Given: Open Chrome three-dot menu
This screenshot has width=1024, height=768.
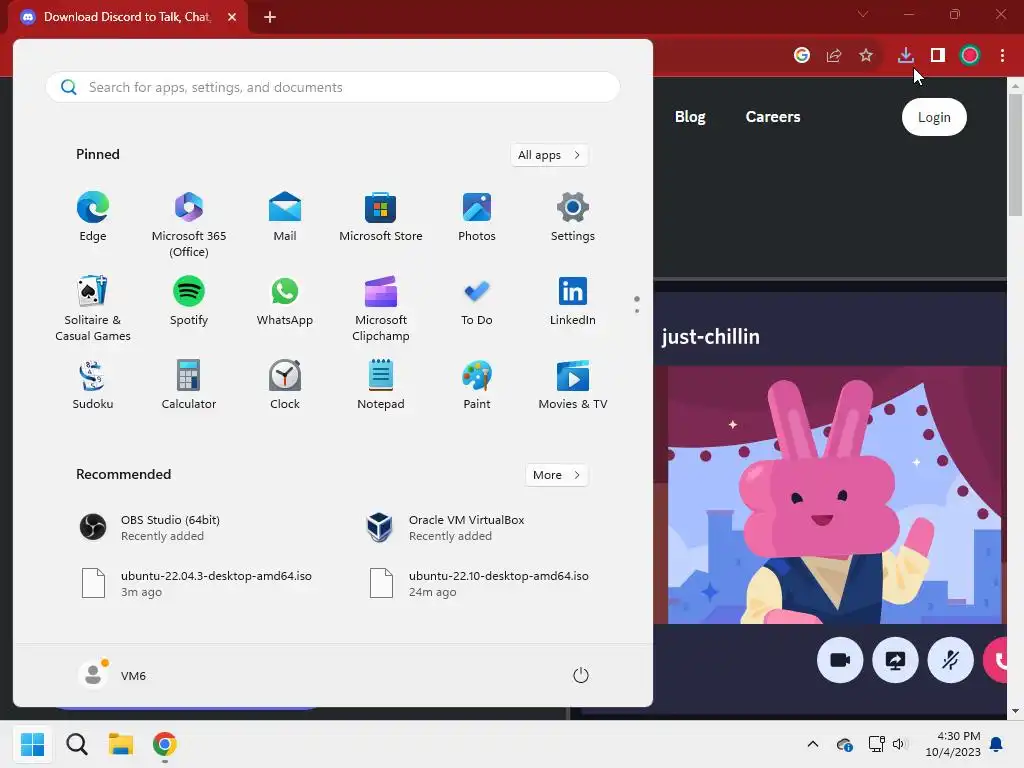Looking at the screenshot, I should pos(1002,56).
